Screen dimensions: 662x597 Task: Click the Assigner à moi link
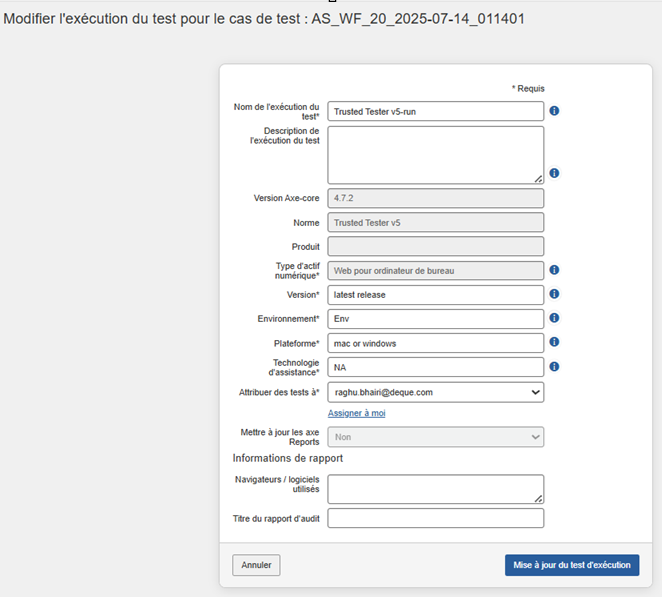[356, 413]
